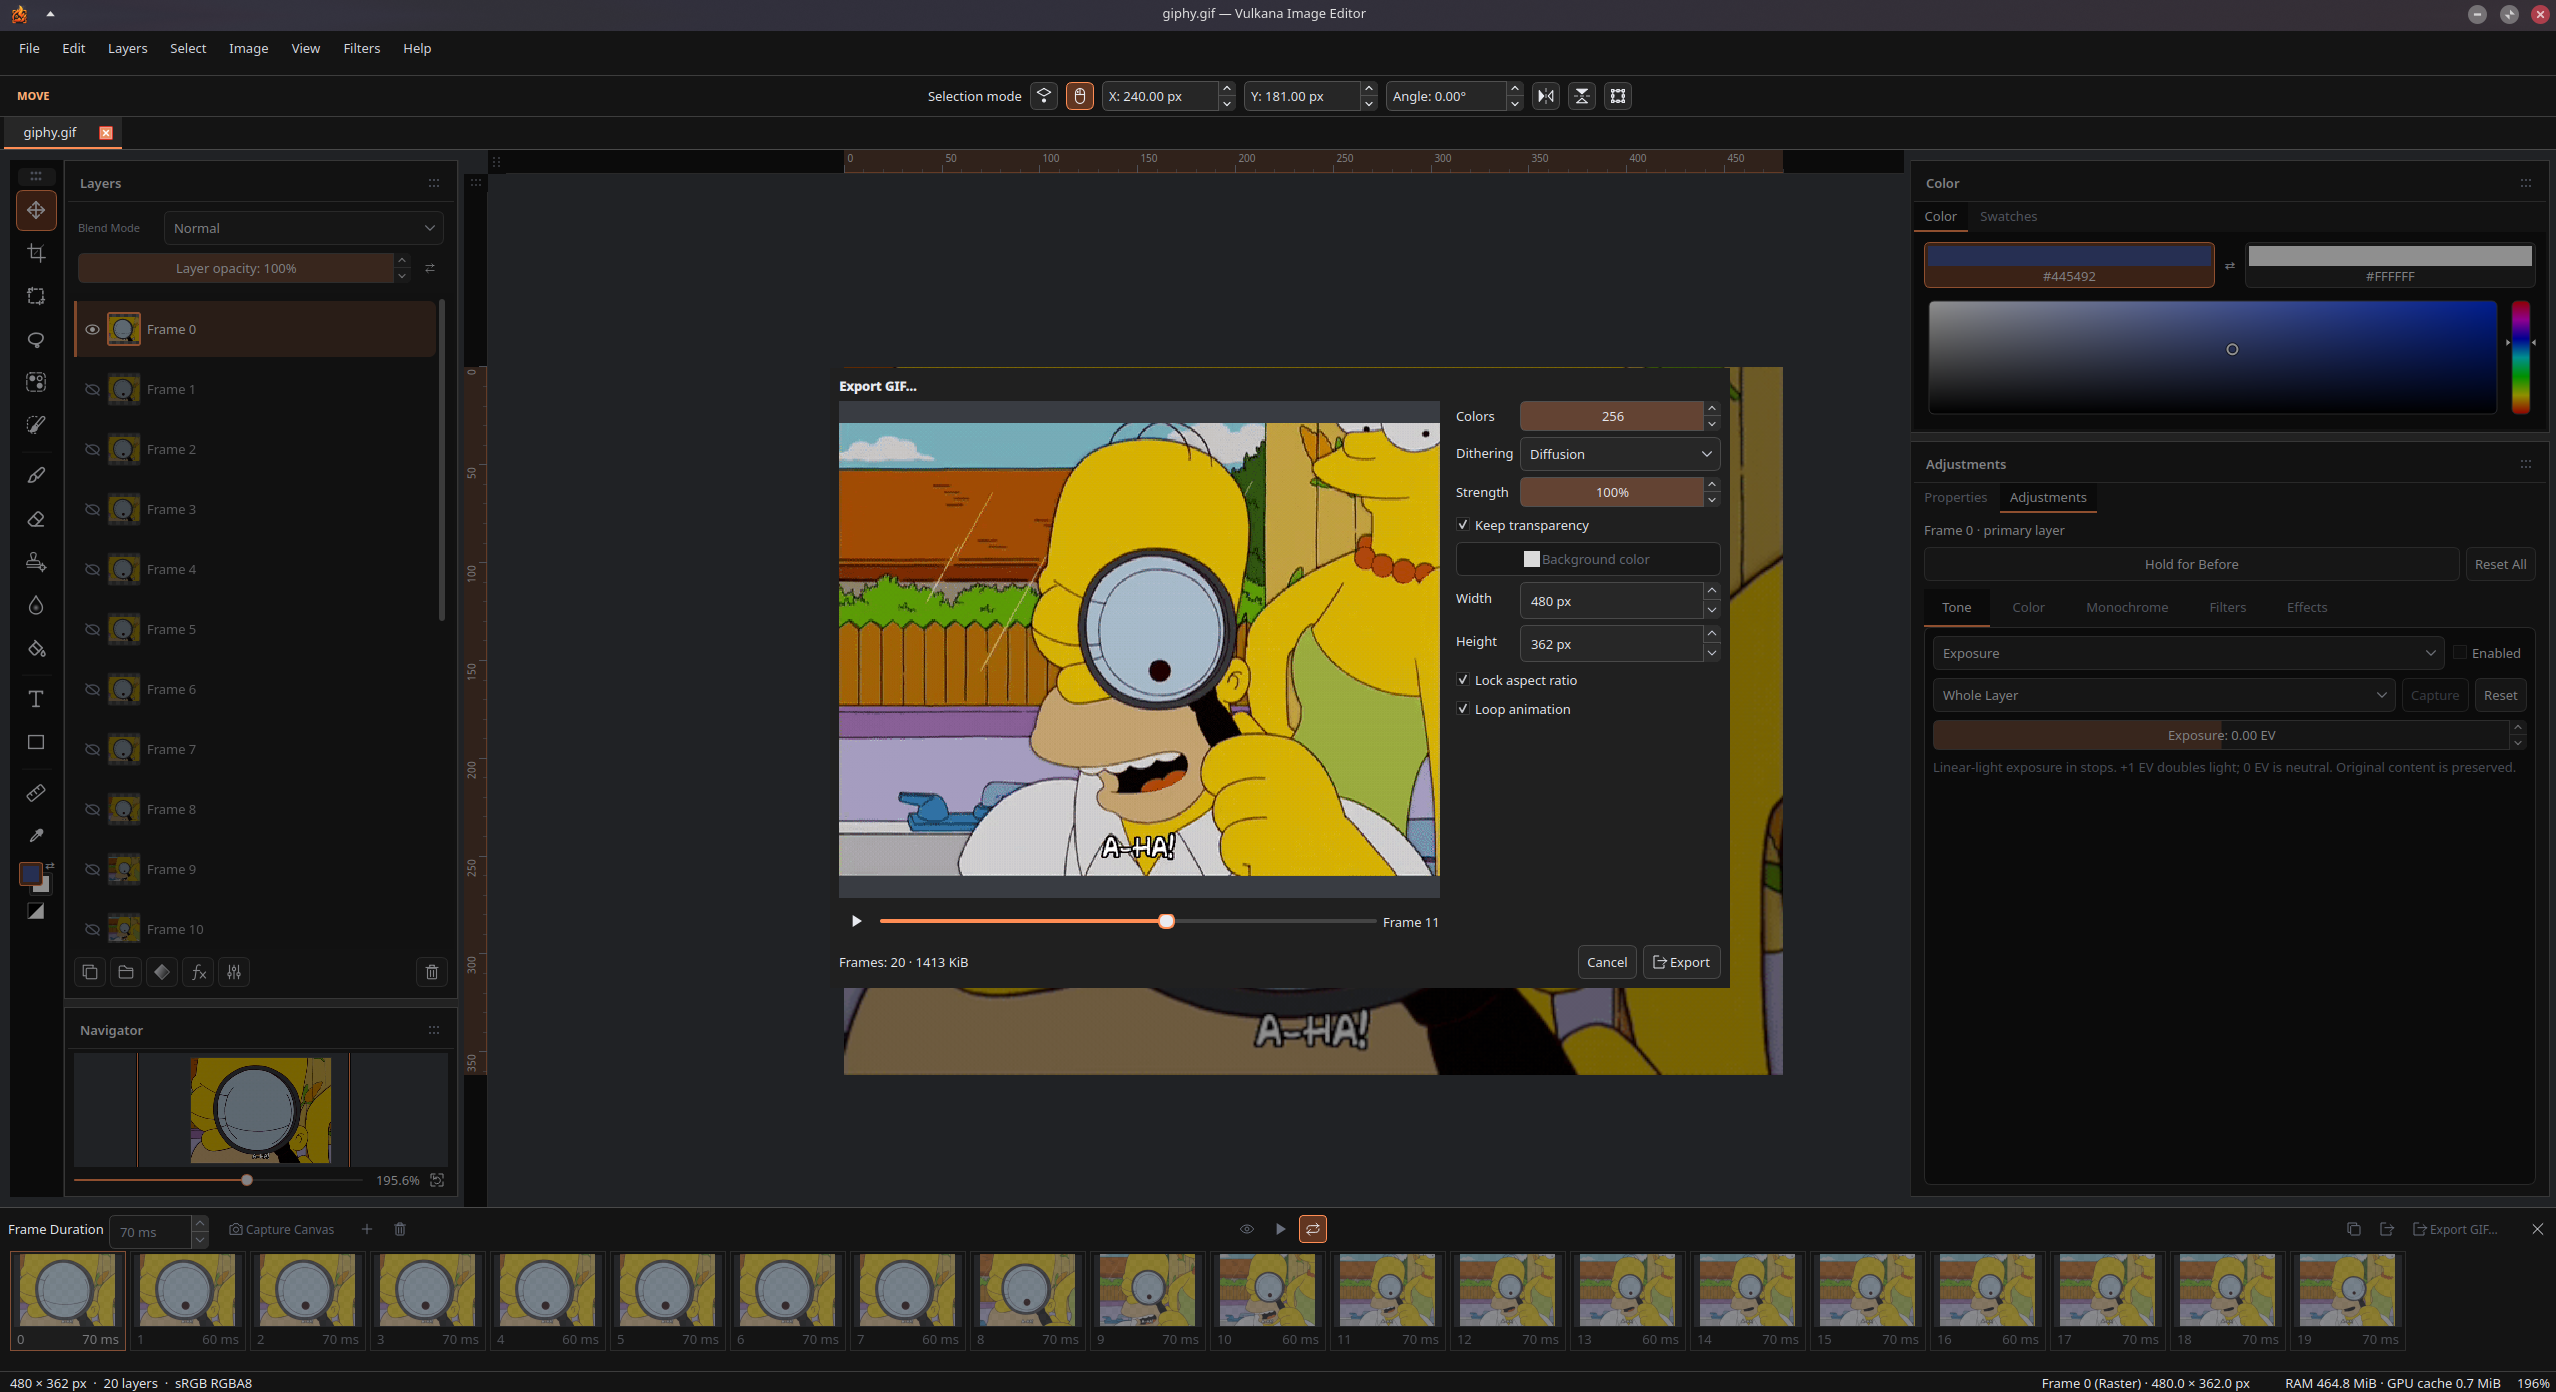Select the Text tool
Screen dimensions: 2556x1392
(x=36, y=699)
